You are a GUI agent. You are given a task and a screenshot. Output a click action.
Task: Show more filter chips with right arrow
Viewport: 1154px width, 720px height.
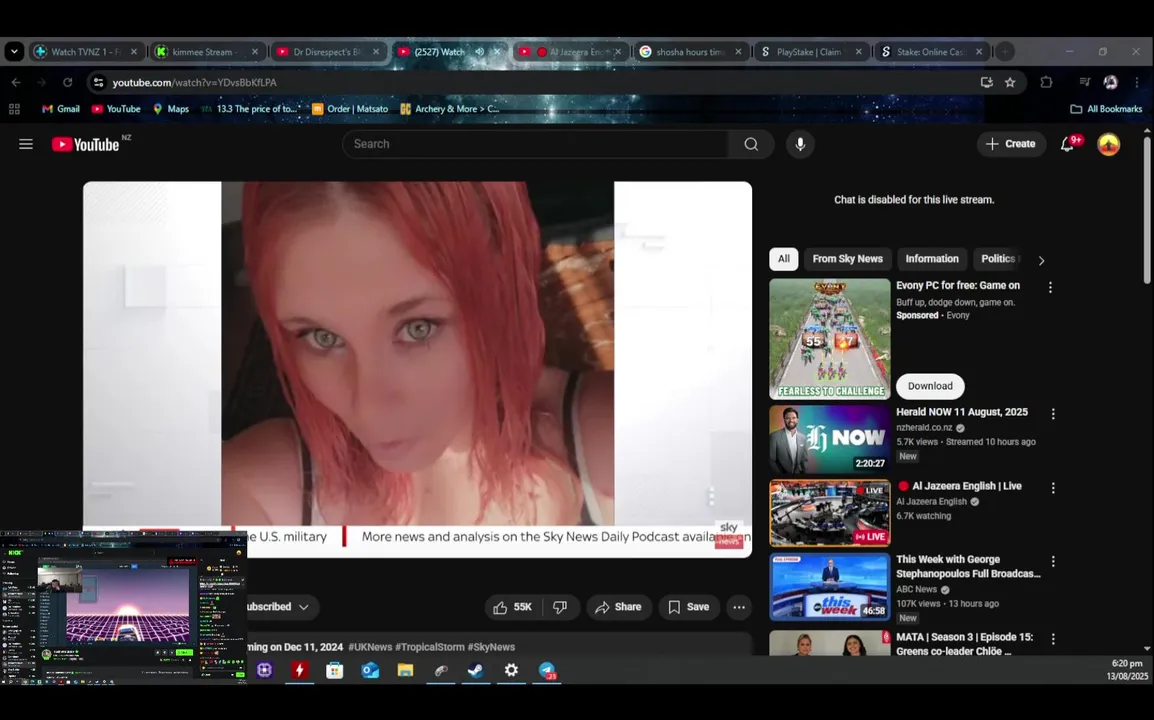point(1041,261)
